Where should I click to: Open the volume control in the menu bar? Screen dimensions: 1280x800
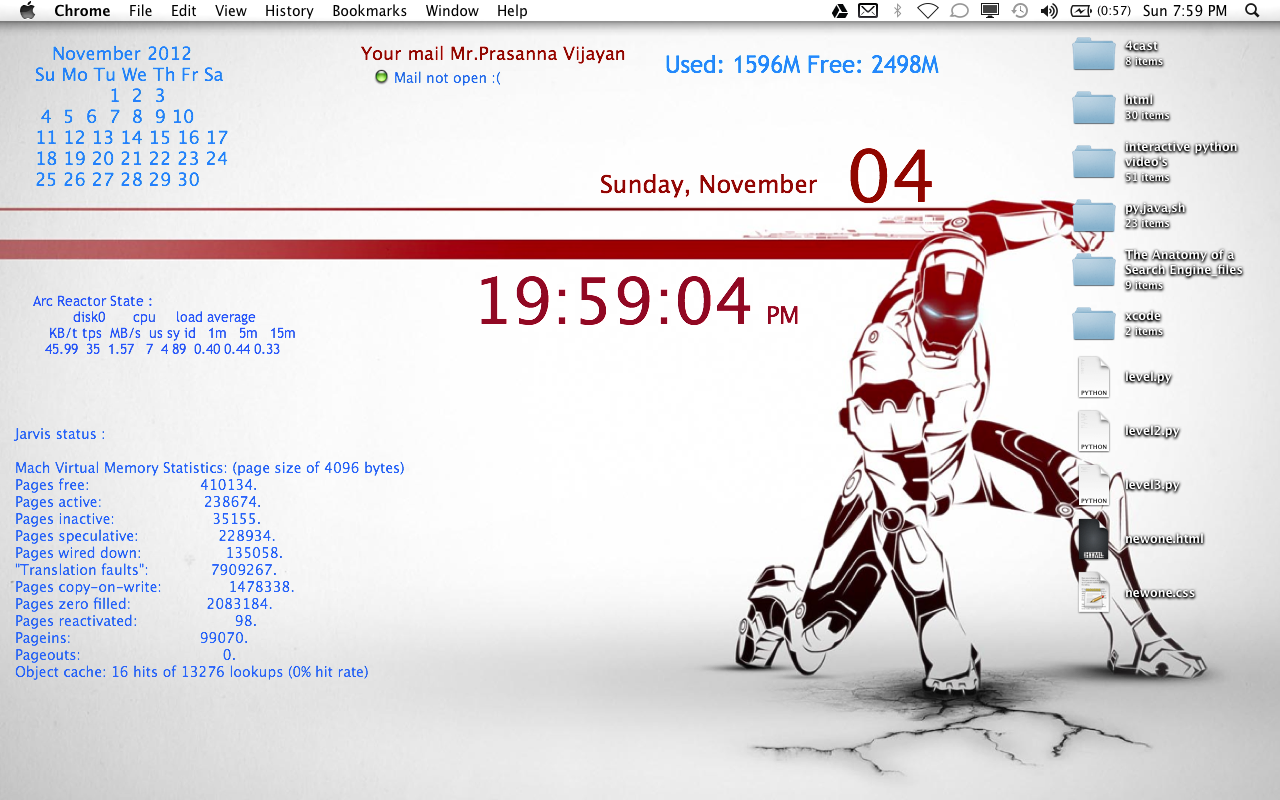[1048, 11]
